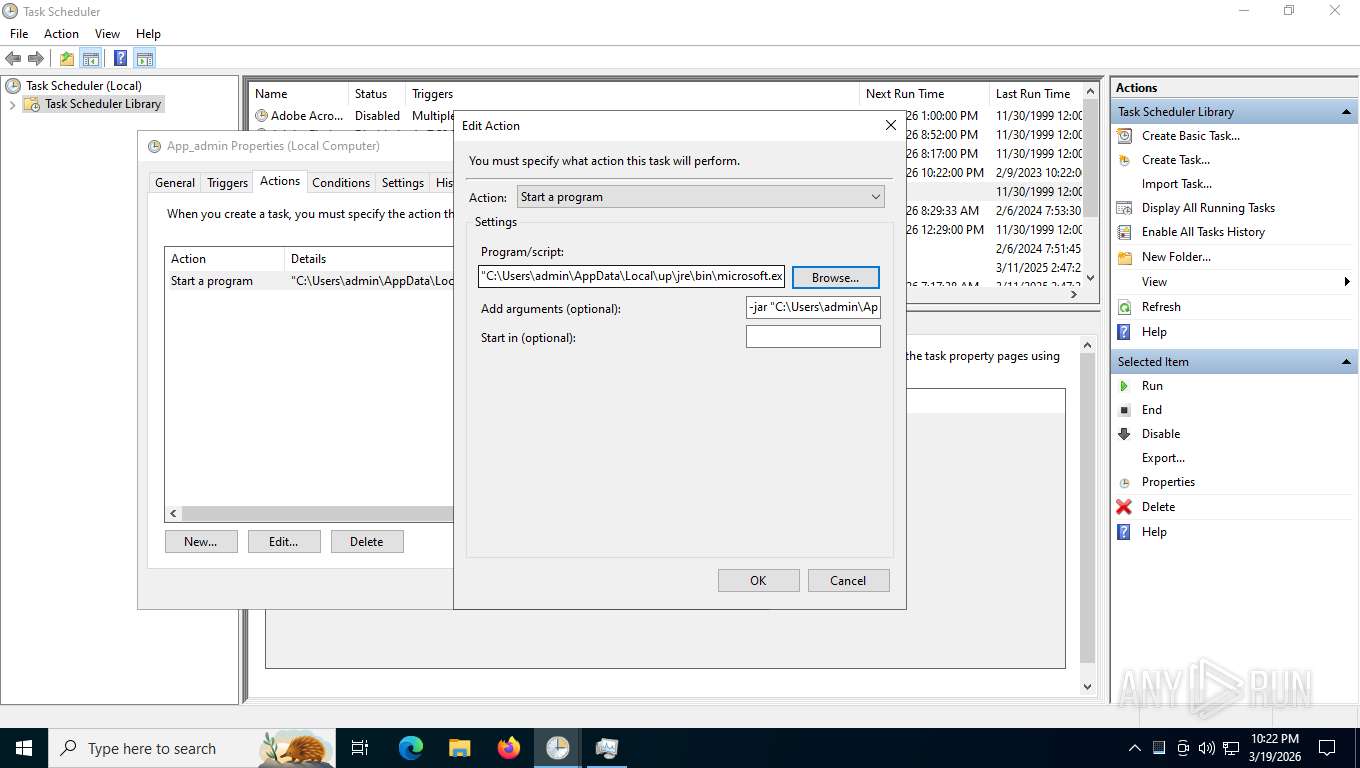Click the taskbar search box
Screen dimensions: 1360x768
191,748
